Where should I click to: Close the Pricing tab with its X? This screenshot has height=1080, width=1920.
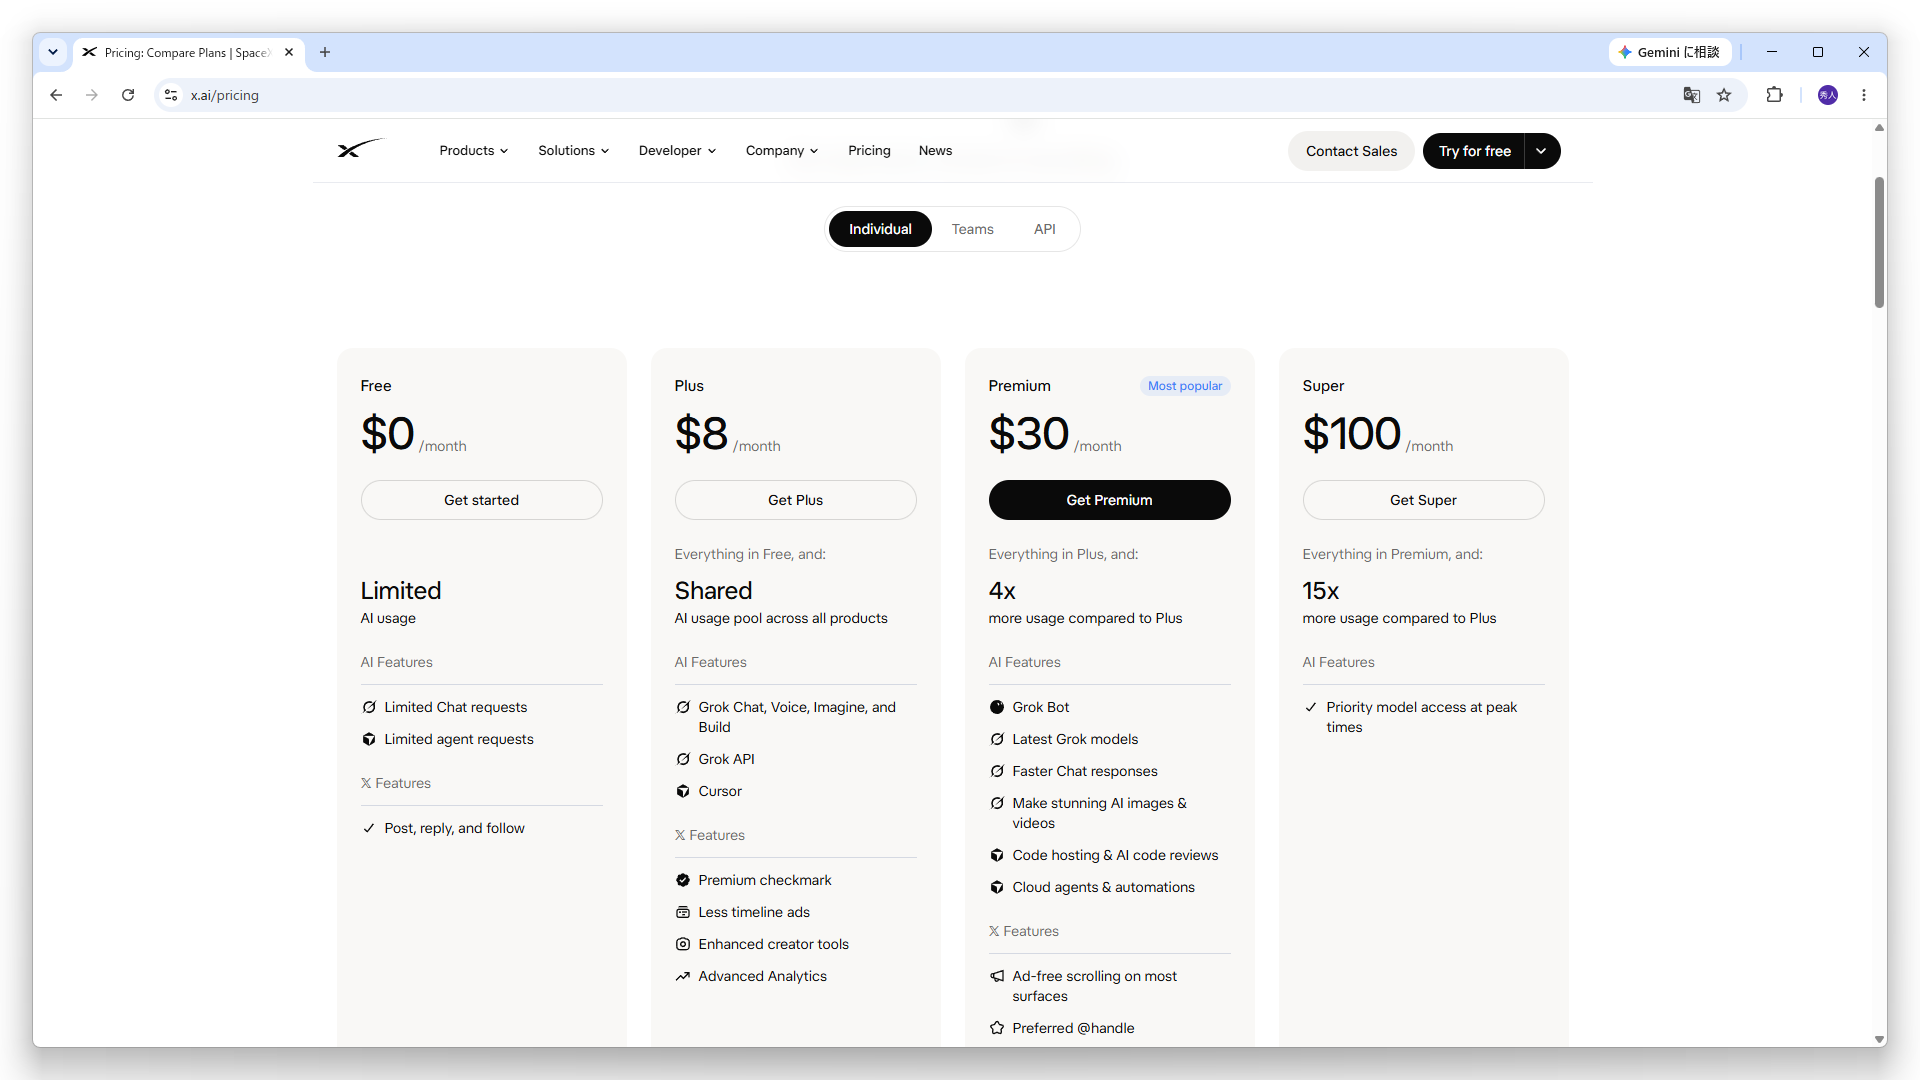click(289, 52)
